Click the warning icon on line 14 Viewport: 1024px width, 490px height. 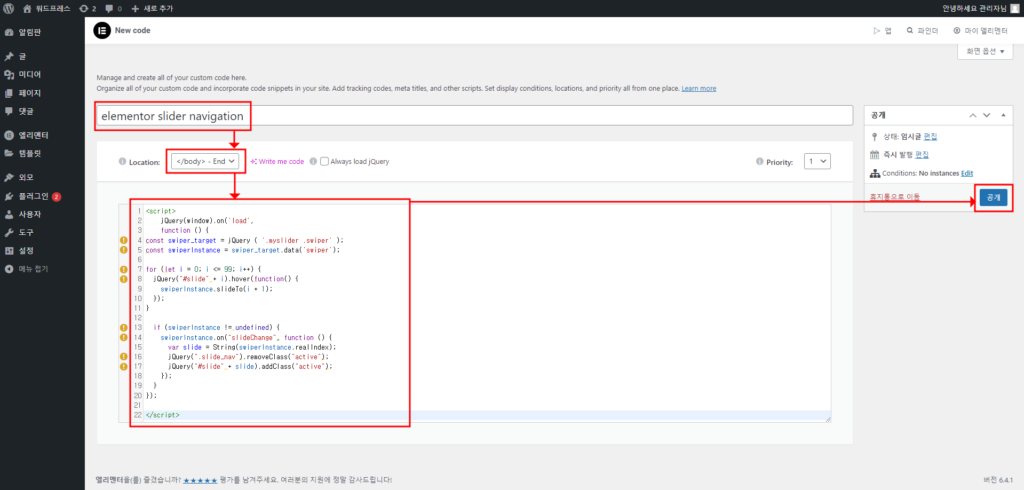pos(123,337)
